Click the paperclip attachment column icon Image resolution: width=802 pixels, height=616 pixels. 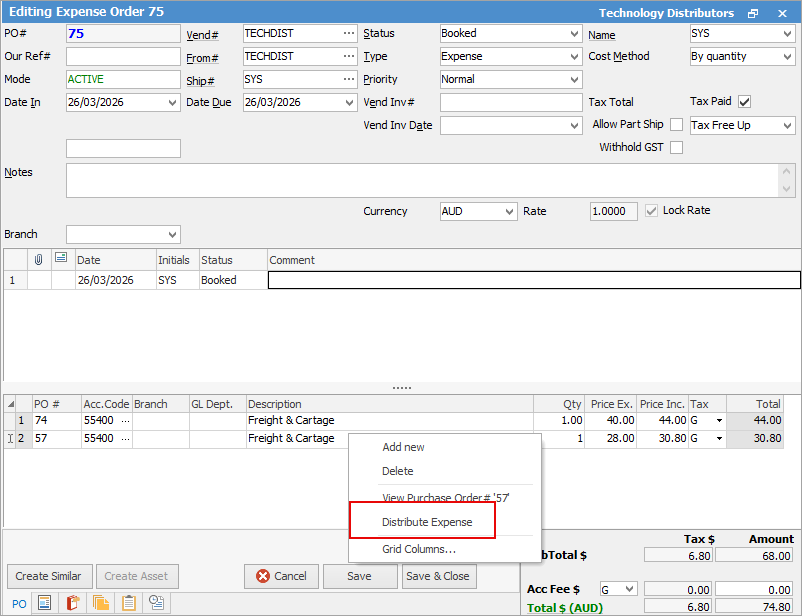[x=39, y=260]
